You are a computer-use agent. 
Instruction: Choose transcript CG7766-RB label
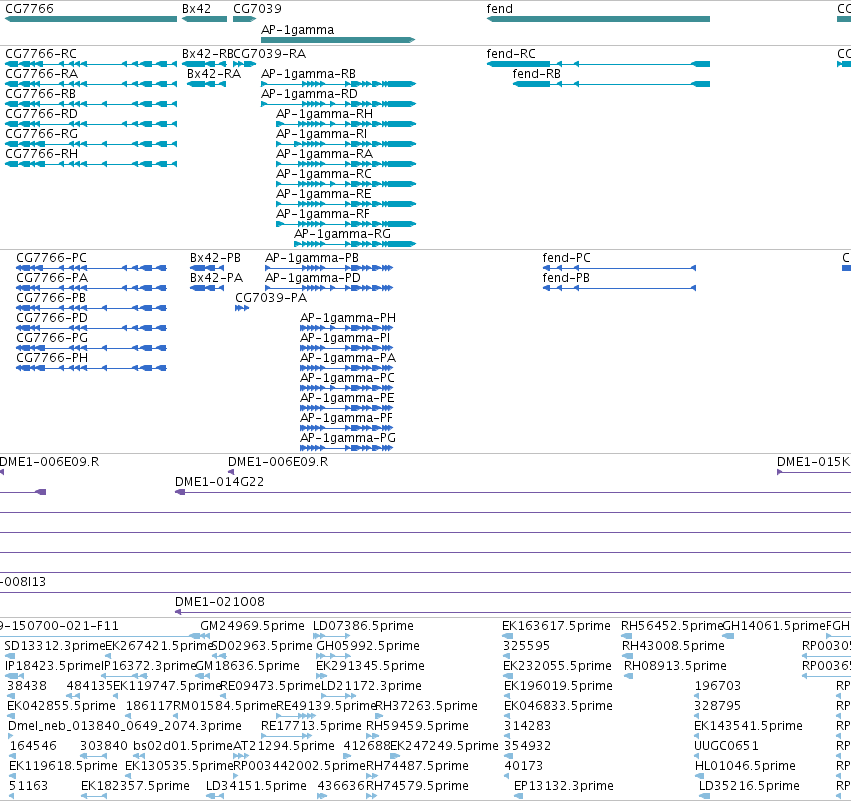click(40, 94)
